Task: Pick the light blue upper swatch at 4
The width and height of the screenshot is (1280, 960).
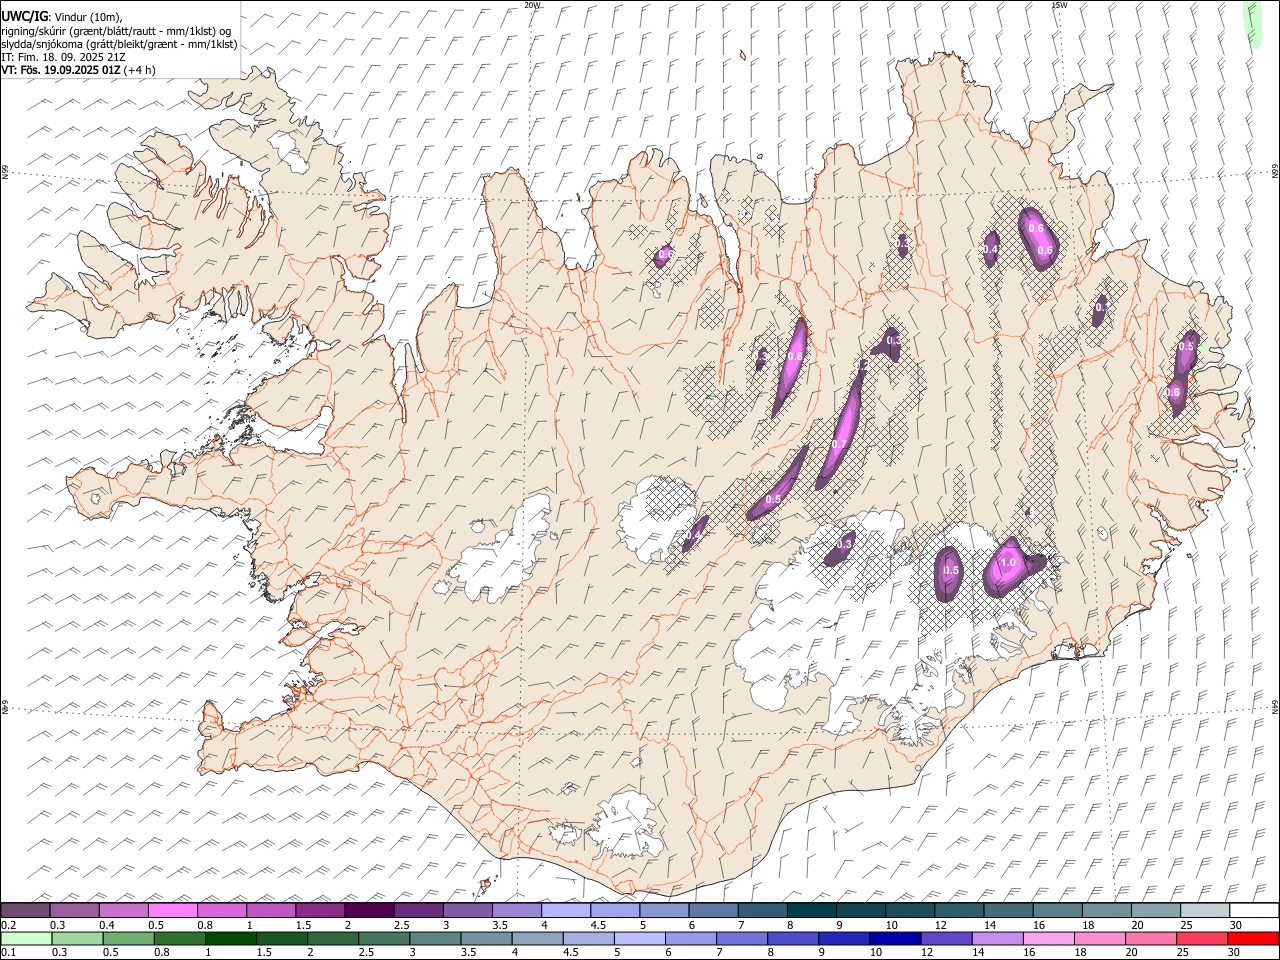Action: click(566, 910)
